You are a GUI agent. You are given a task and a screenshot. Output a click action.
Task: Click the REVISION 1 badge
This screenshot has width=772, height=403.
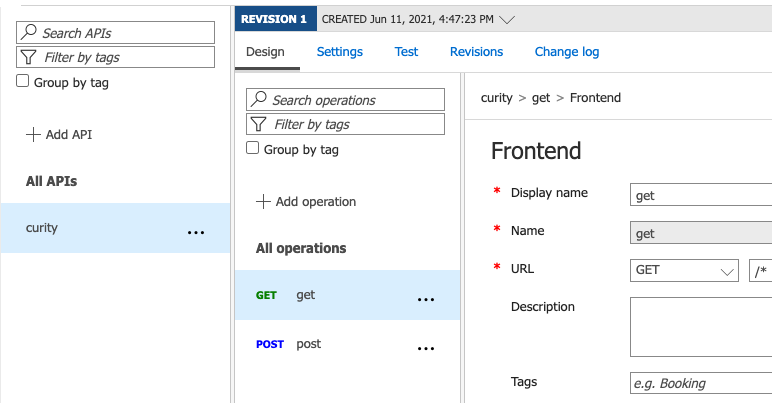[276, 19]
